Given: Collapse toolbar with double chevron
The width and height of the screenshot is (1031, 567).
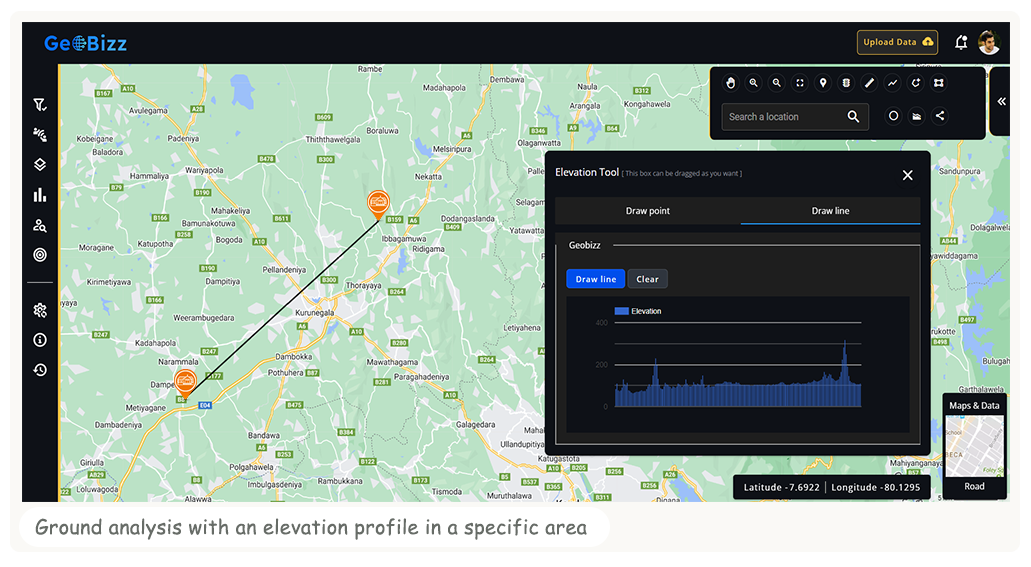Looking at the screenshot, I should pos(1001,101).
